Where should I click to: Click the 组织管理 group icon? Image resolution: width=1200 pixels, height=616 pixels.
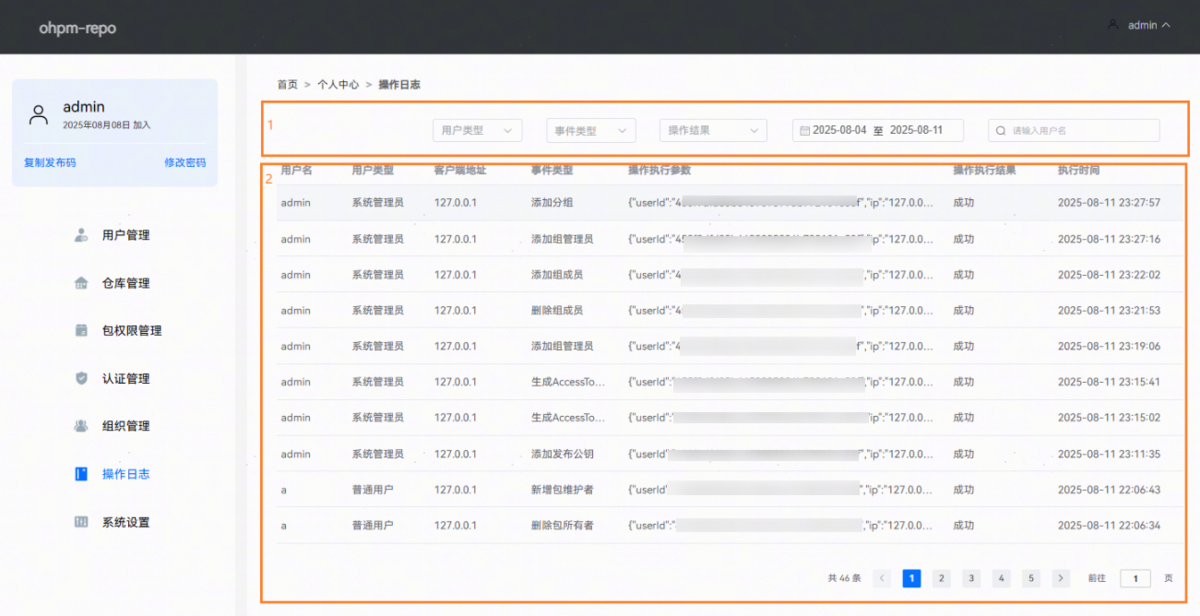[81, 426]
